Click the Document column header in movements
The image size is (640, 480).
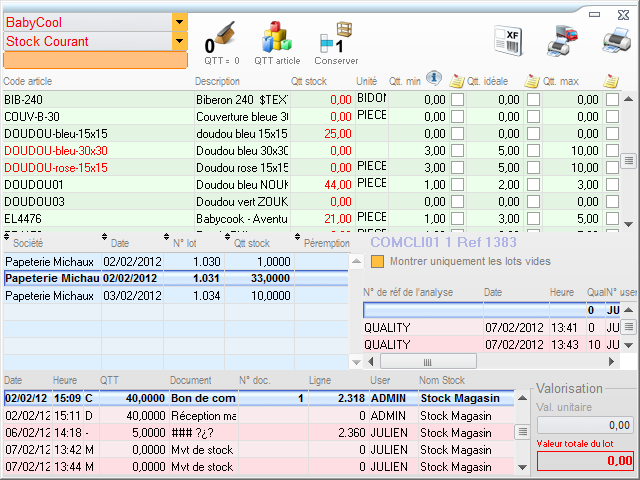[x=190, y=381]
